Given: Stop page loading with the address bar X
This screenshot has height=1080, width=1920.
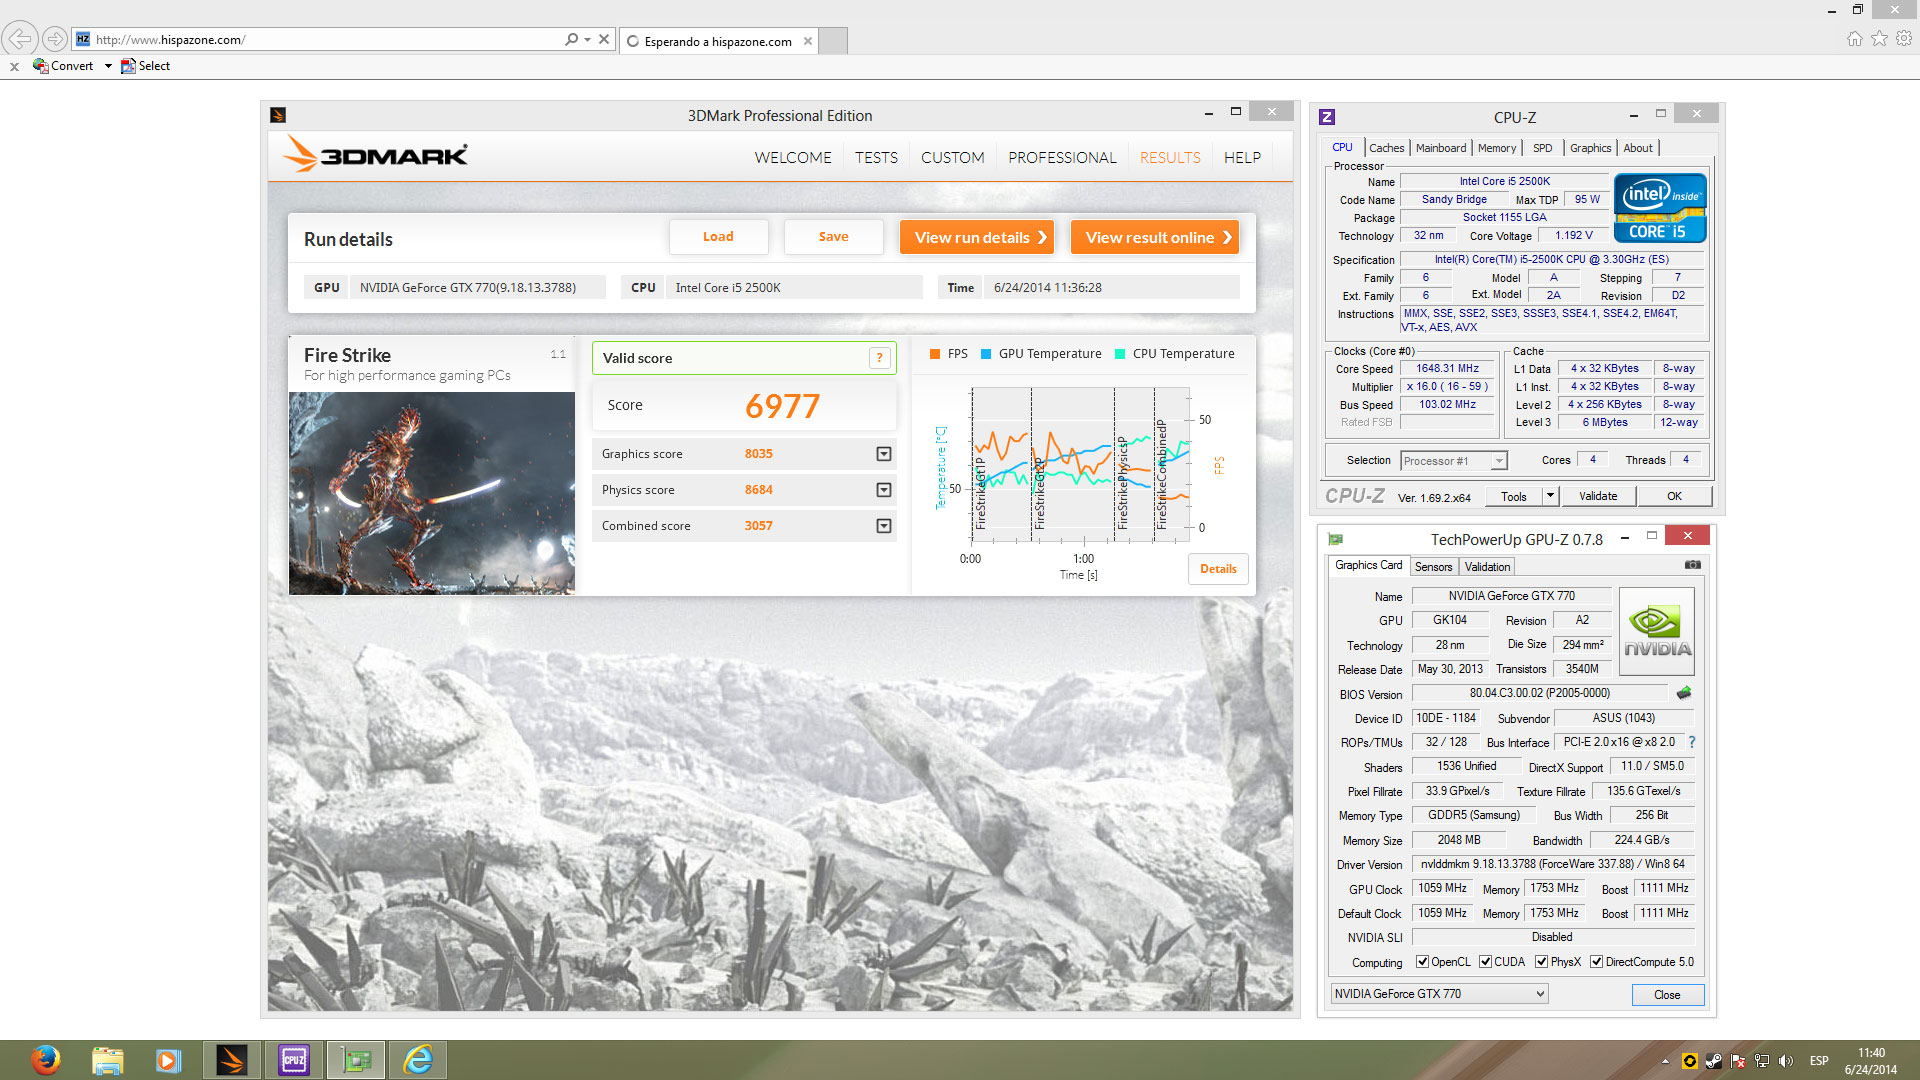Looking at the screenshot, I should point(604,39).
